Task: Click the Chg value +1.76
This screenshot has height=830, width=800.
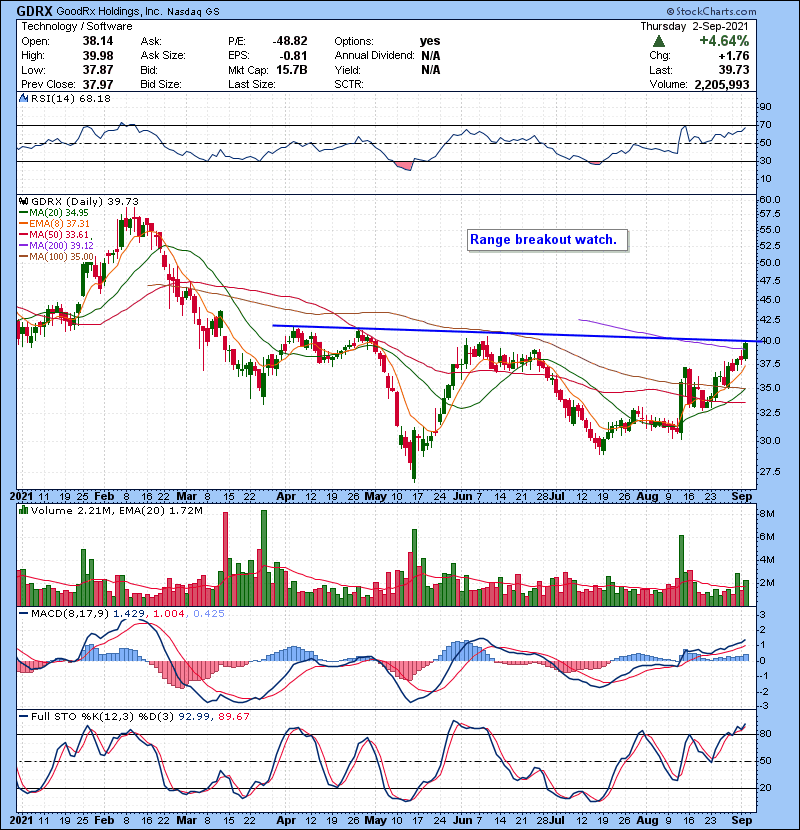Action: 734,56
